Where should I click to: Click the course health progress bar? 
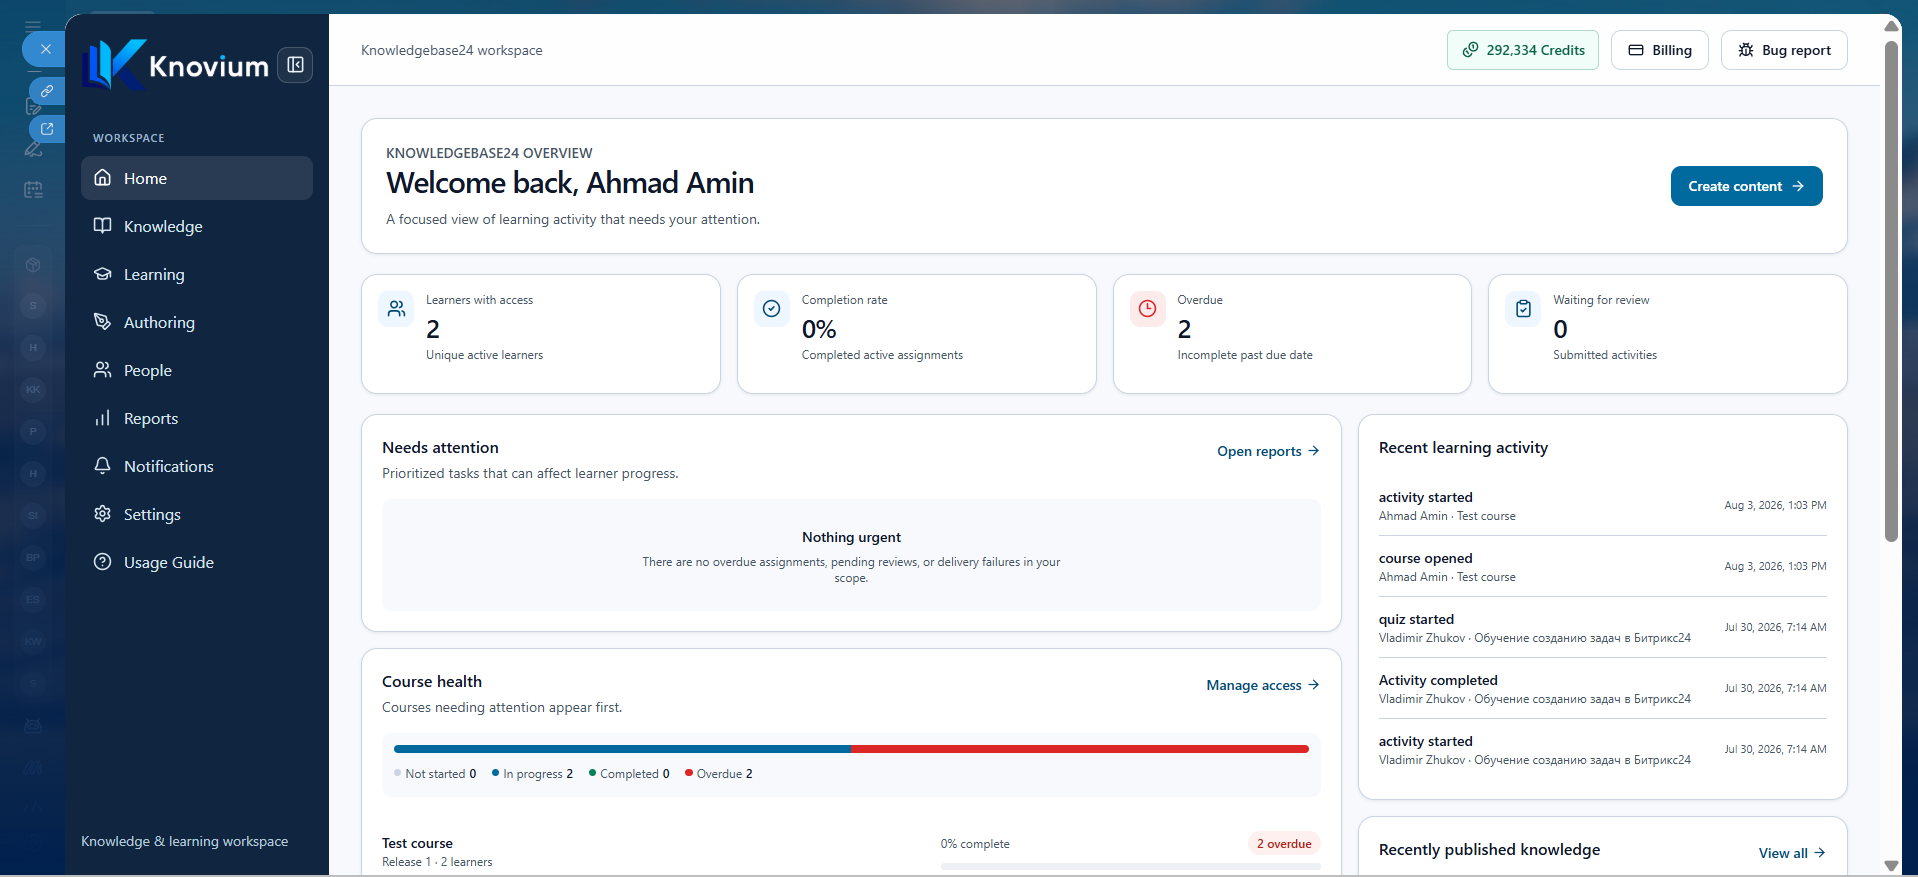point(851,749)
